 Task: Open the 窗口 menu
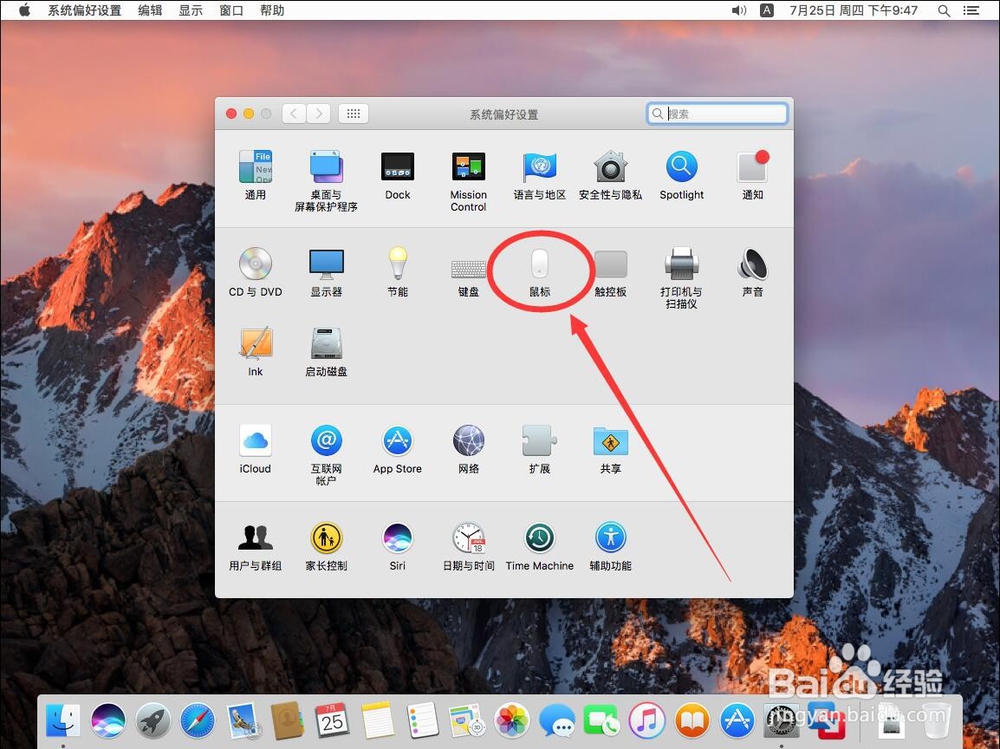pos(231,10)
